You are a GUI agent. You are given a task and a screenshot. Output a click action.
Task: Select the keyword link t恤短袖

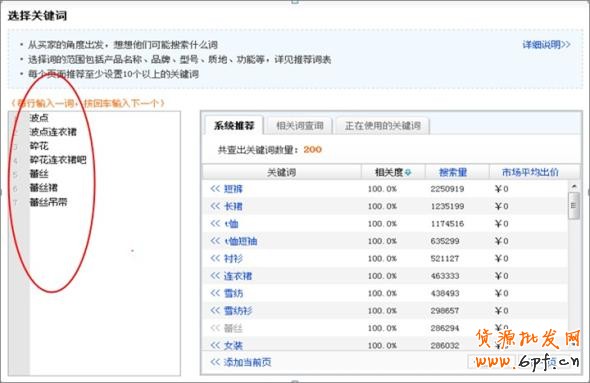point(240,241)
